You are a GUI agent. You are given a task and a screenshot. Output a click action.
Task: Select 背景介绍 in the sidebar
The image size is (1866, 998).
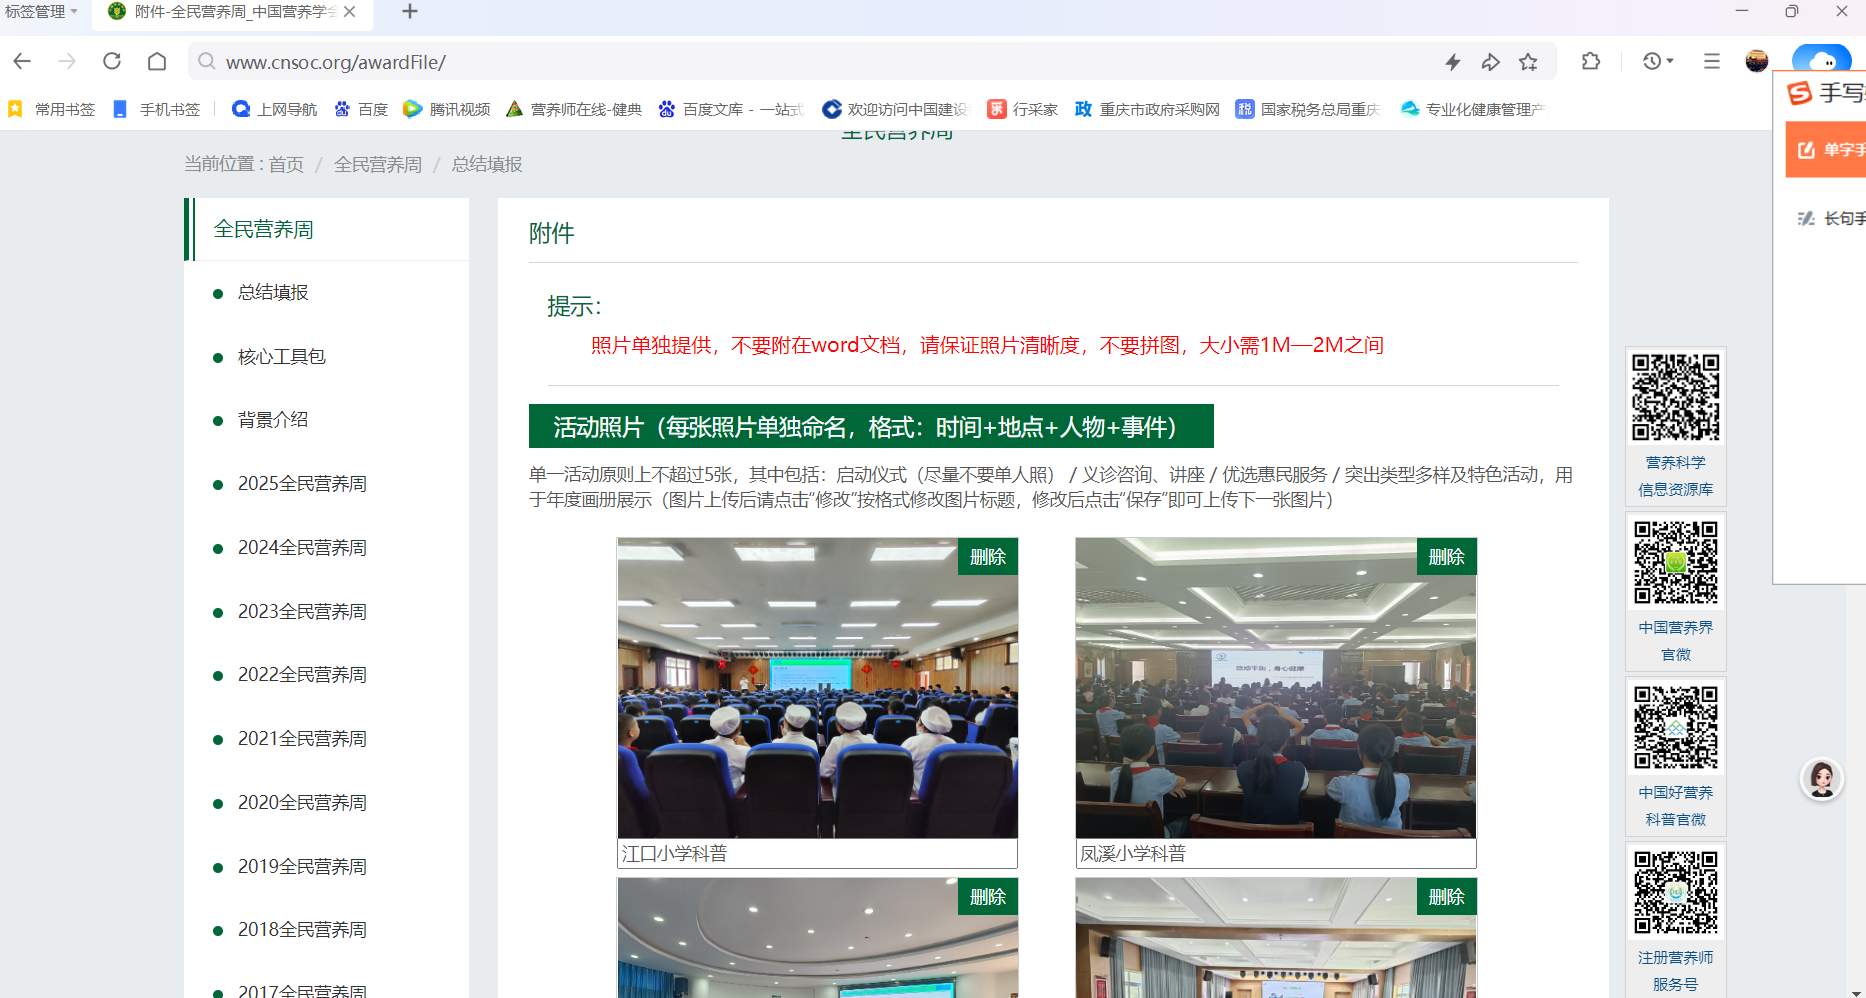[x=273, y=420]
